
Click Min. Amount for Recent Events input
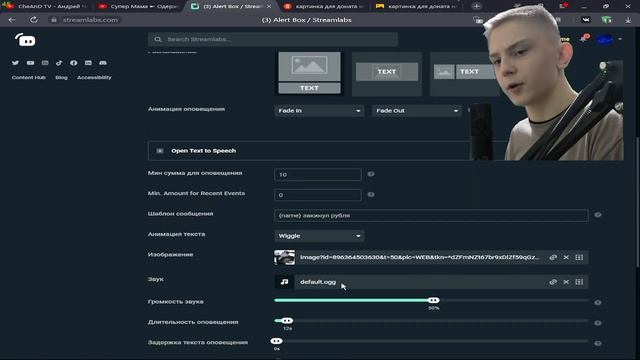pos(318,195)
